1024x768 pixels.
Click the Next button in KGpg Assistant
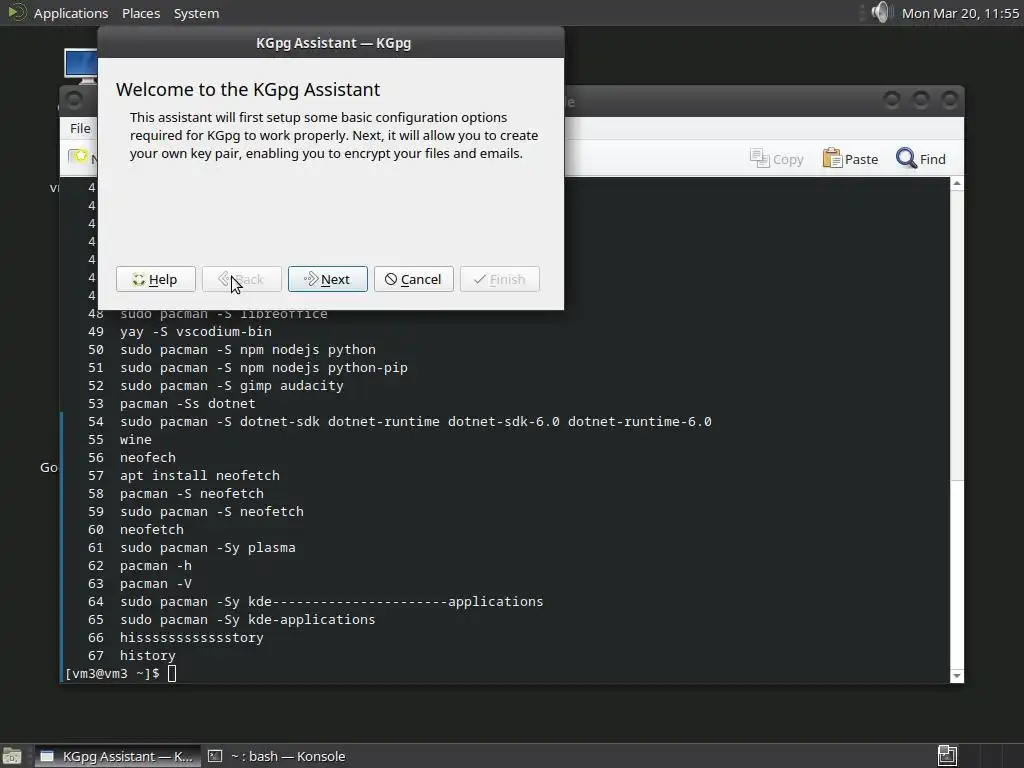[x=327, y=280]
